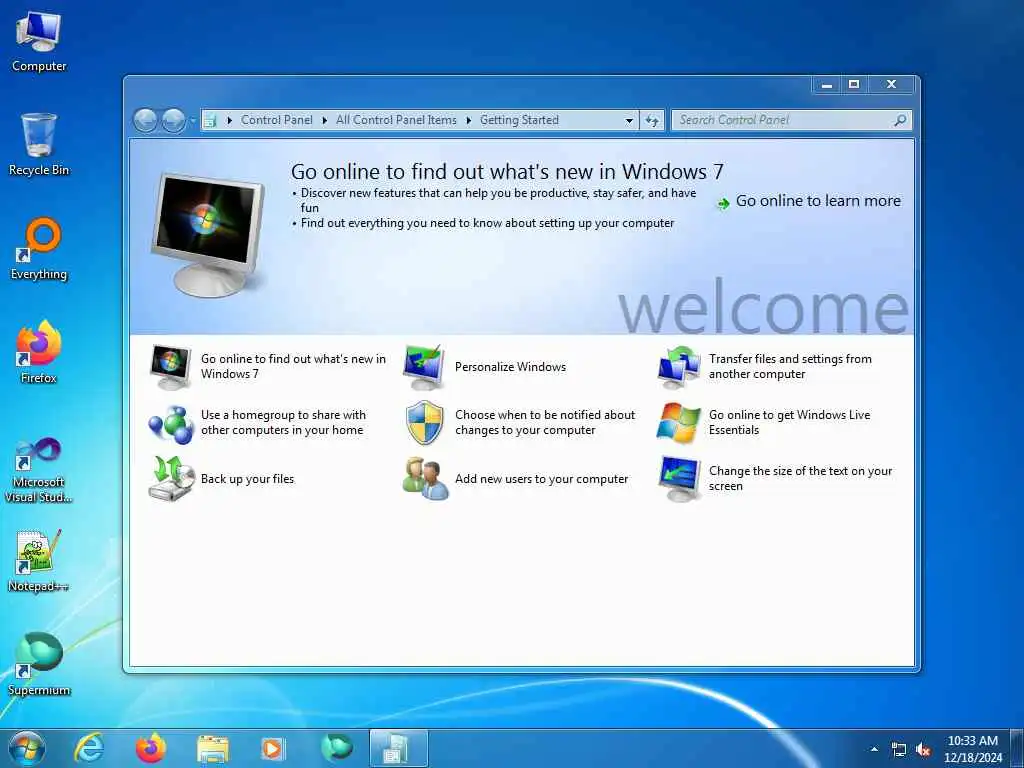Select the Recycle Bin desktop icon
This screenshot has width=1024, height=768.
(39, 144)
